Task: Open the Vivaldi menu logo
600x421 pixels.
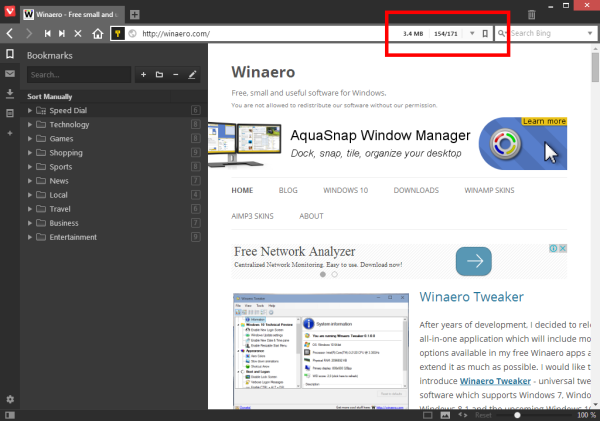Action: [10, 11]
